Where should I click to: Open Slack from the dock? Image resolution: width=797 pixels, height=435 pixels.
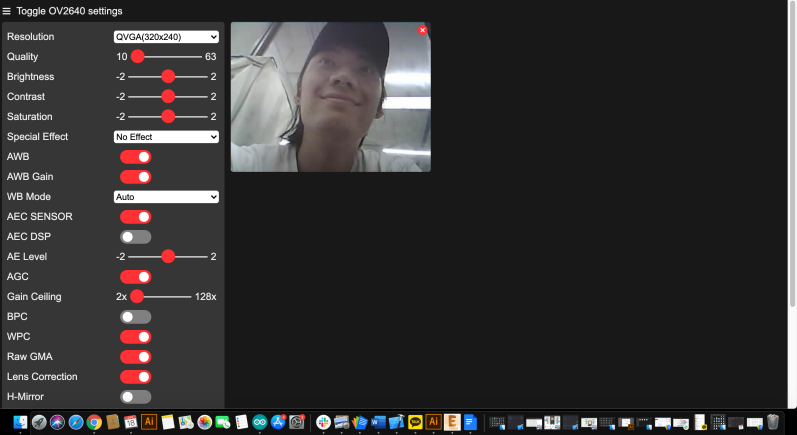pos(323,422)
